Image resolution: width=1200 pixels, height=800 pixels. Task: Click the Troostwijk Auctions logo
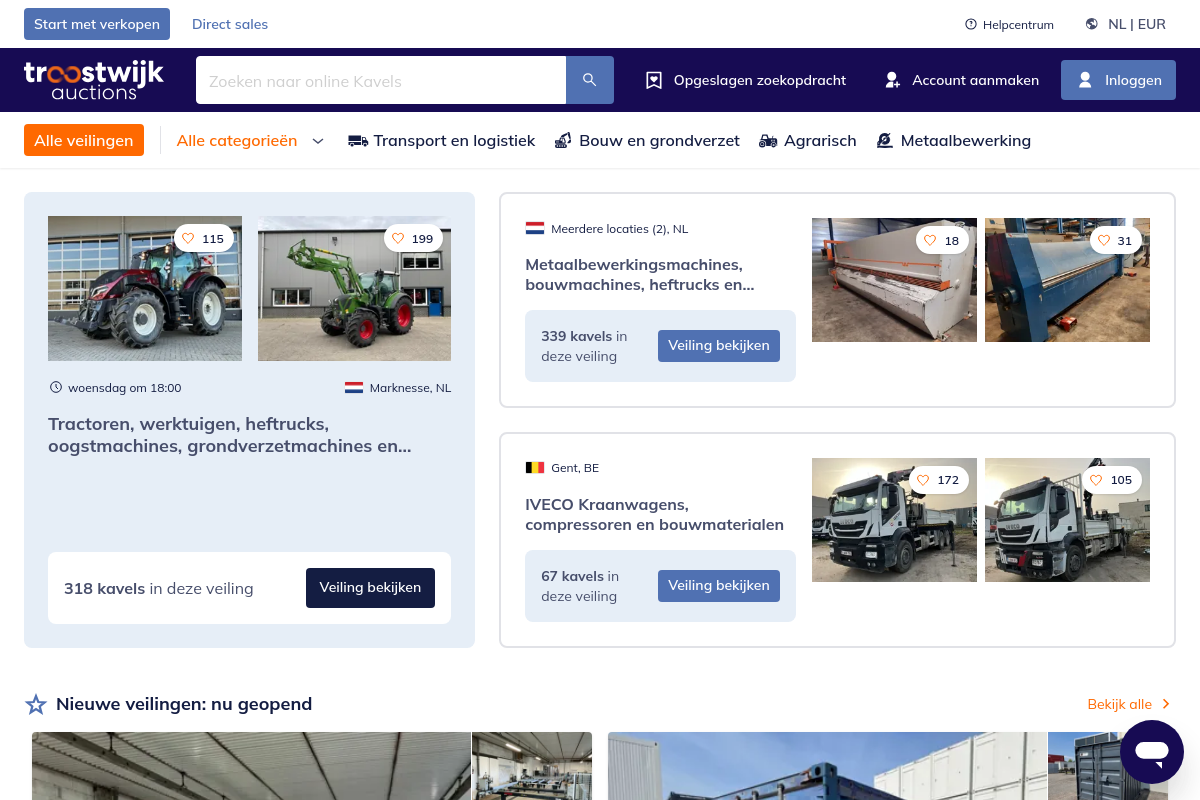94,80
